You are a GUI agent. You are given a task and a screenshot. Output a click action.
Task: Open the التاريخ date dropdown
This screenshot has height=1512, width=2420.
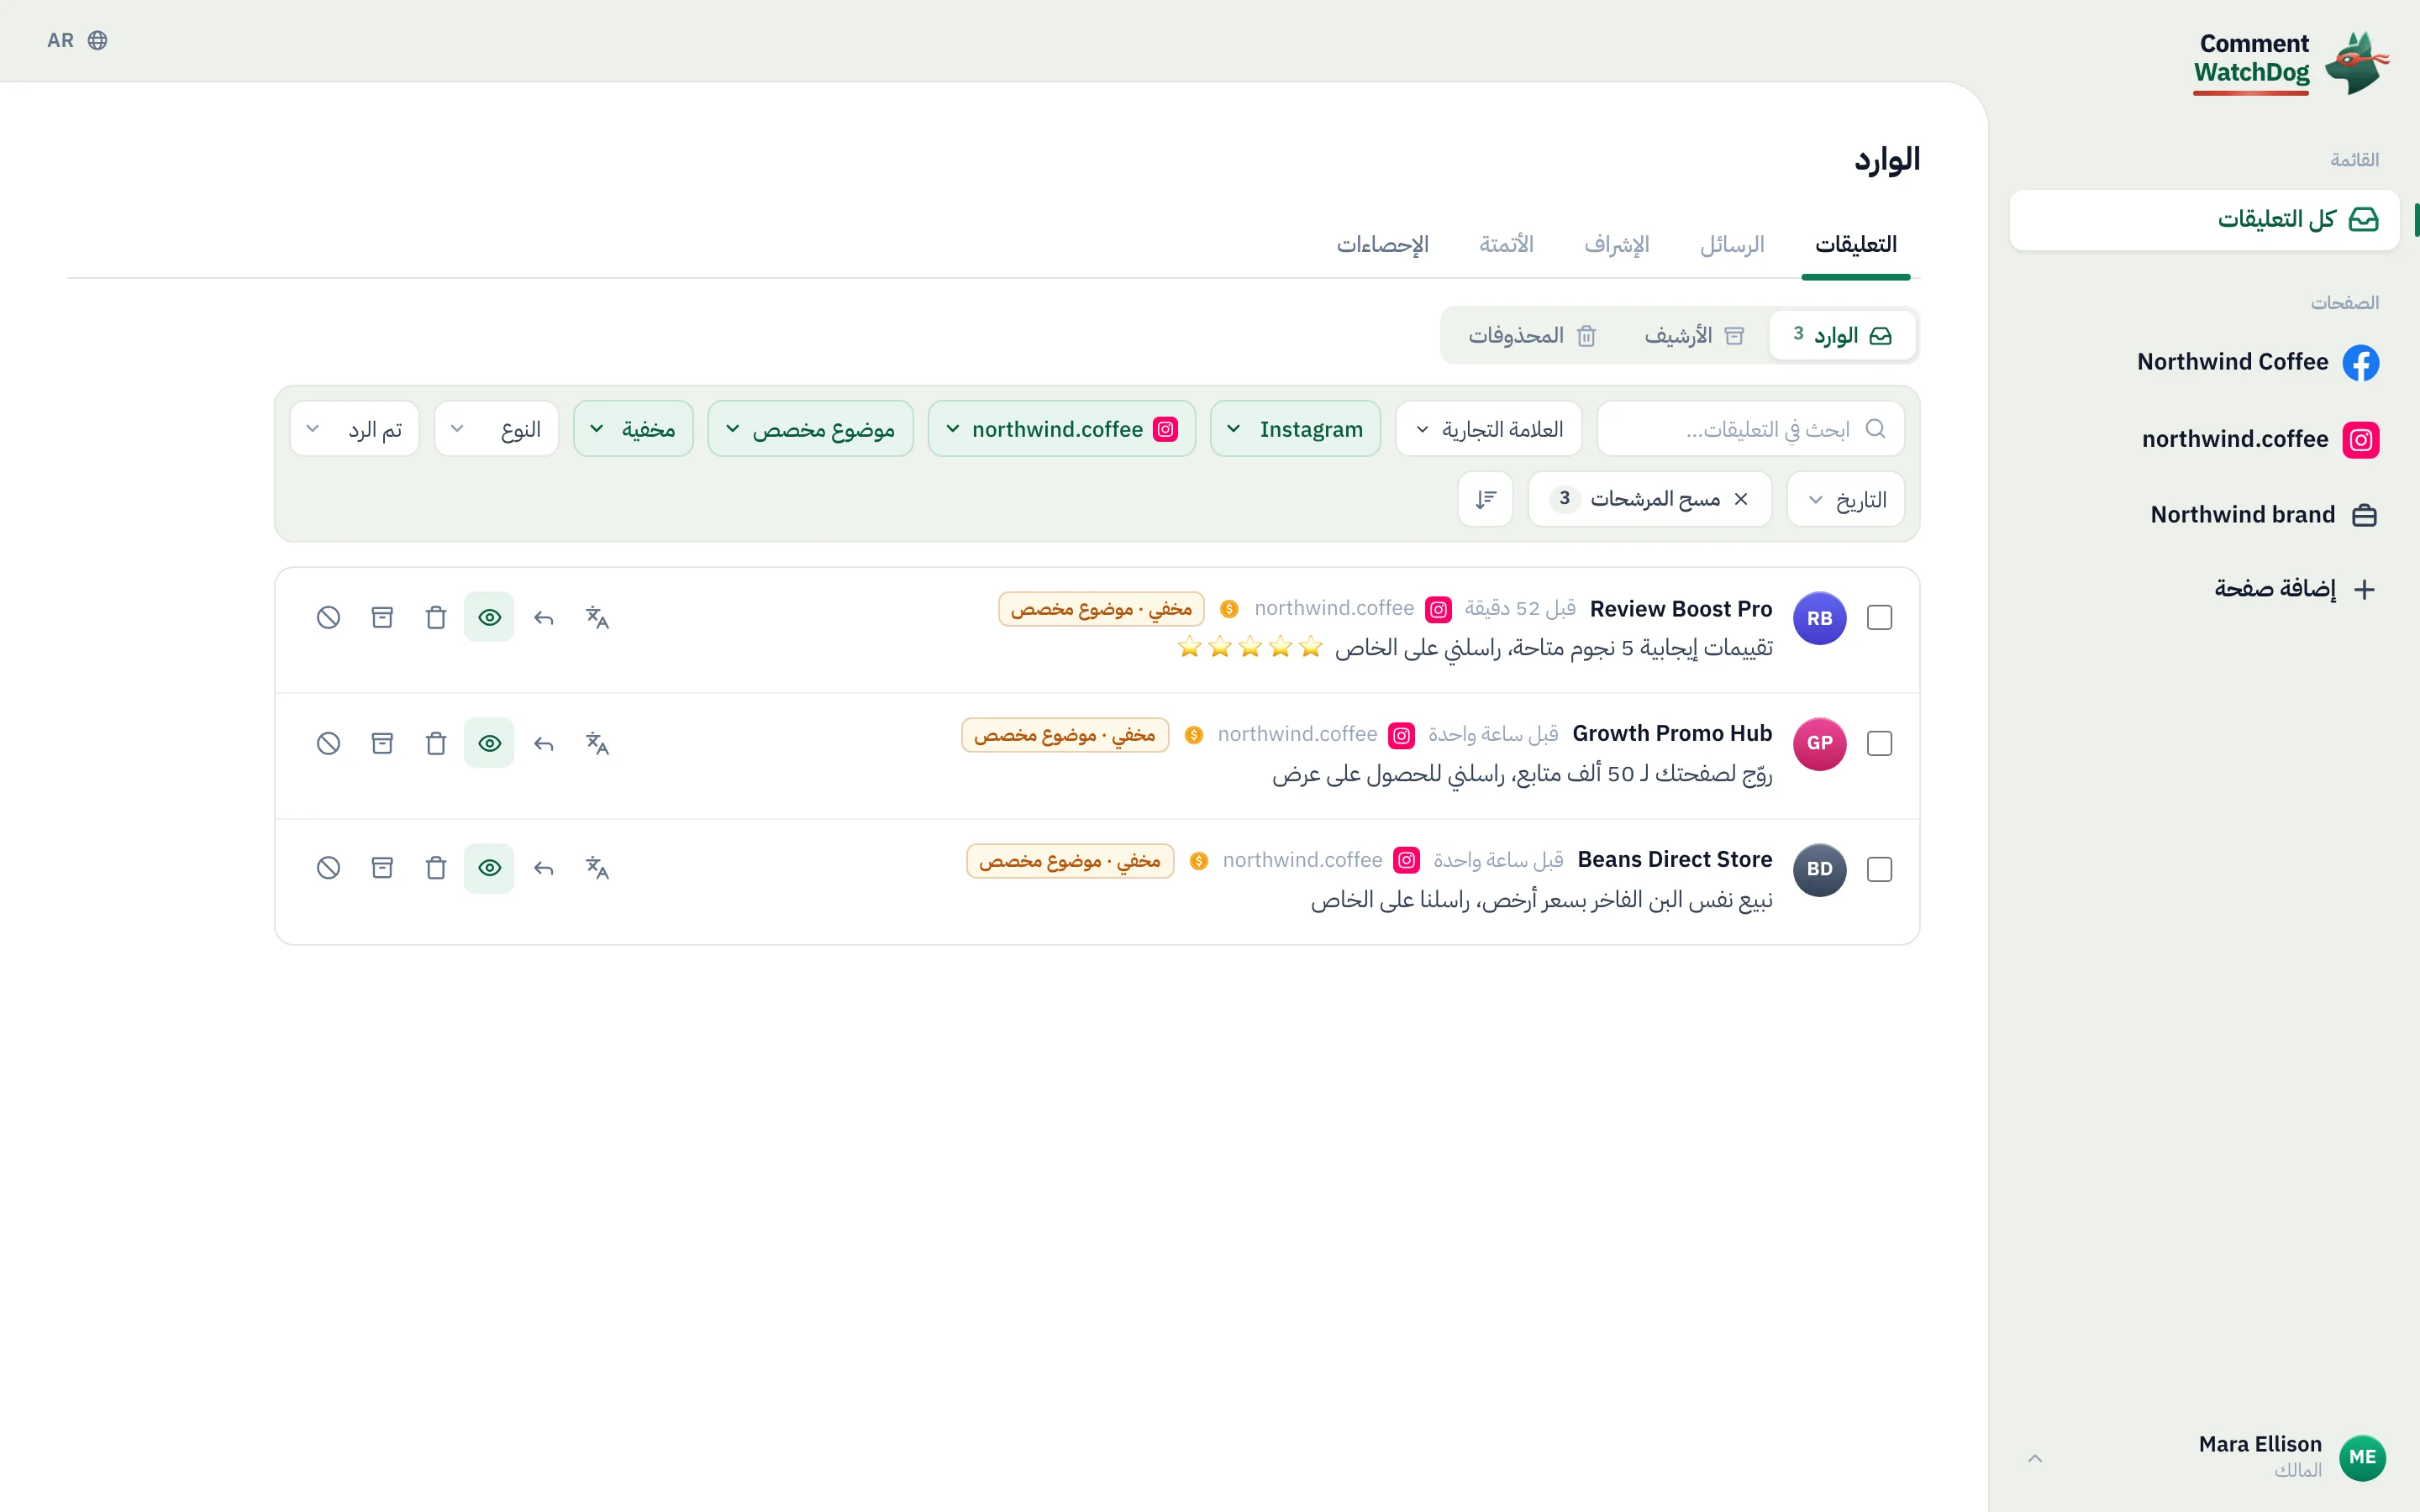pos(1846,499)
